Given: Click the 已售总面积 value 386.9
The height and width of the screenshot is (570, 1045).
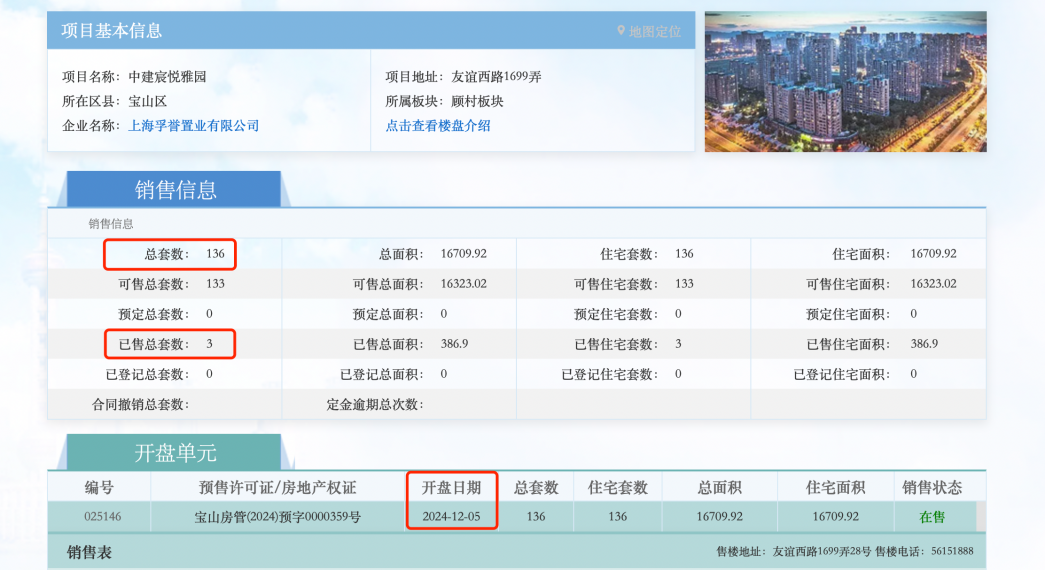Looking at the screenshot, I should coord(454,344).
